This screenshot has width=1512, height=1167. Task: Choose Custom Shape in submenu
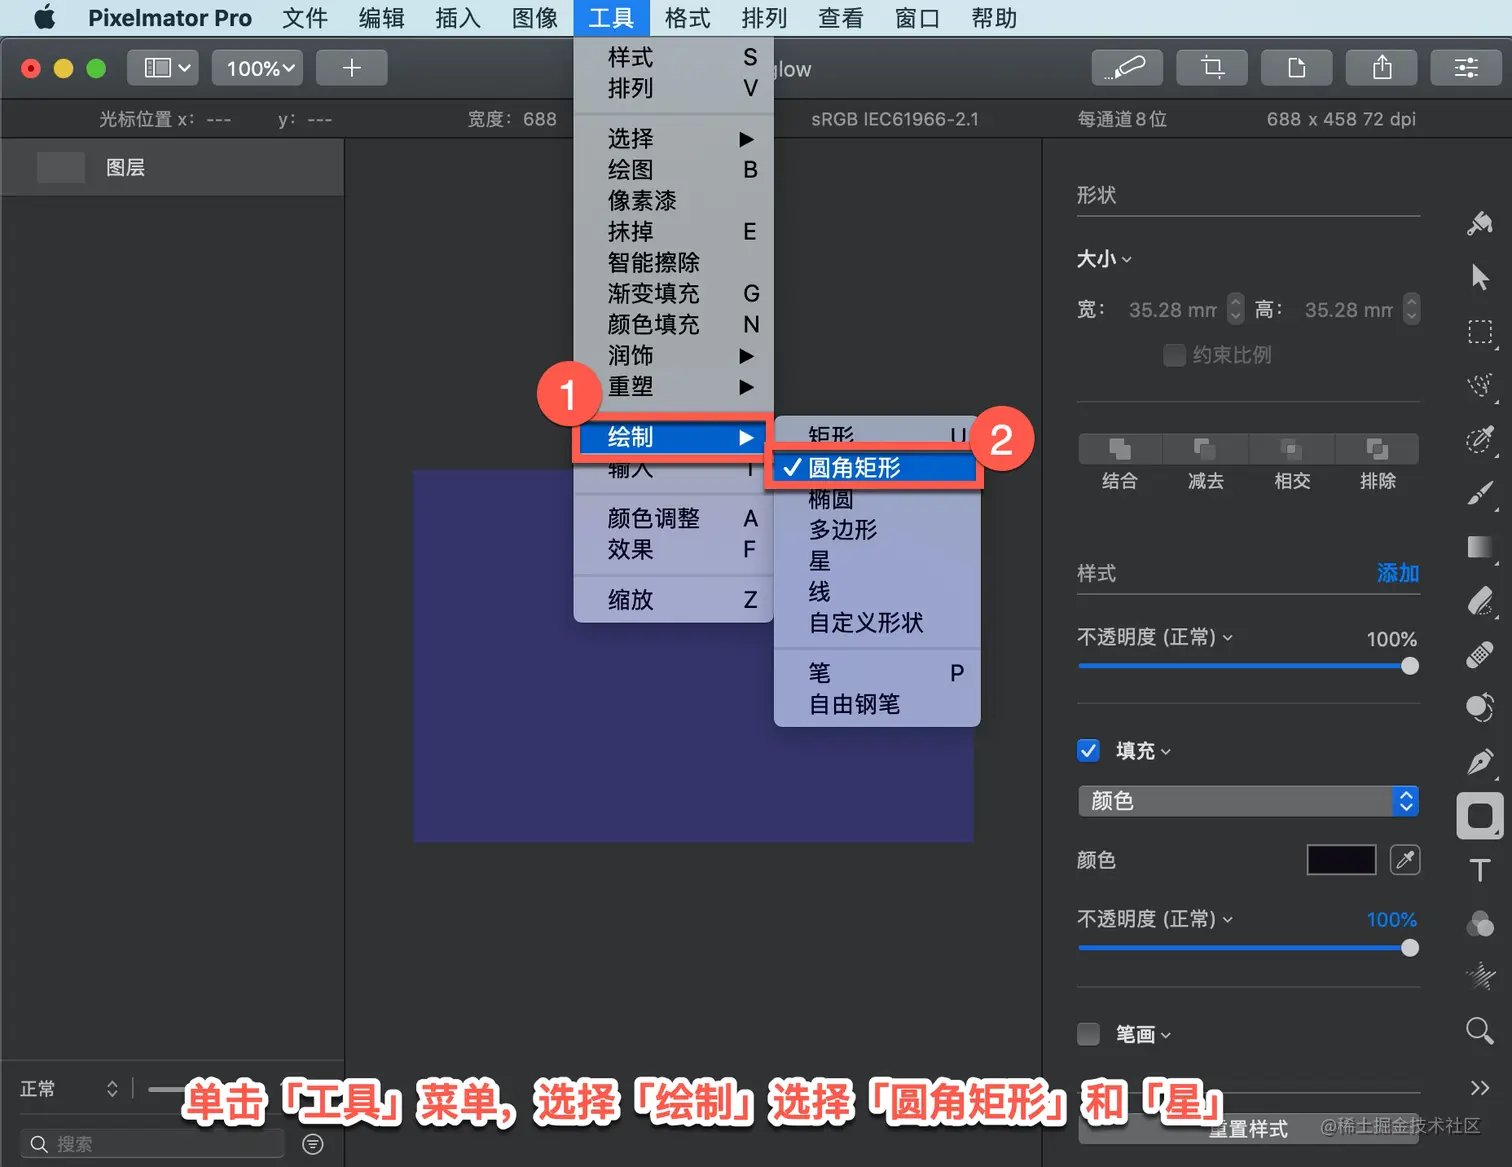pyautogui.click(x=877, y=623)
